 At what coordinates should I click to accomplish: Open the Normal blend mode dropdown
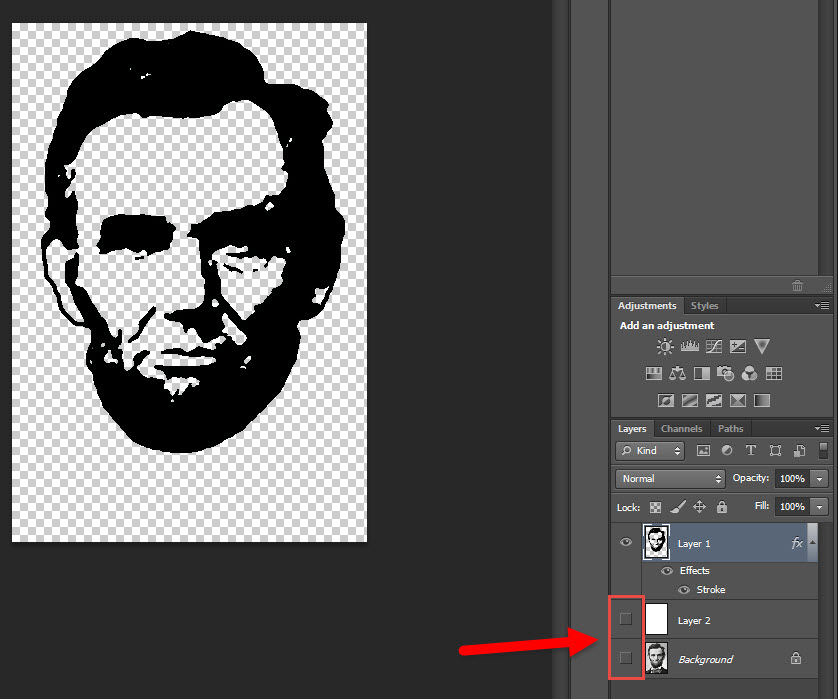(x=669, y=479)
